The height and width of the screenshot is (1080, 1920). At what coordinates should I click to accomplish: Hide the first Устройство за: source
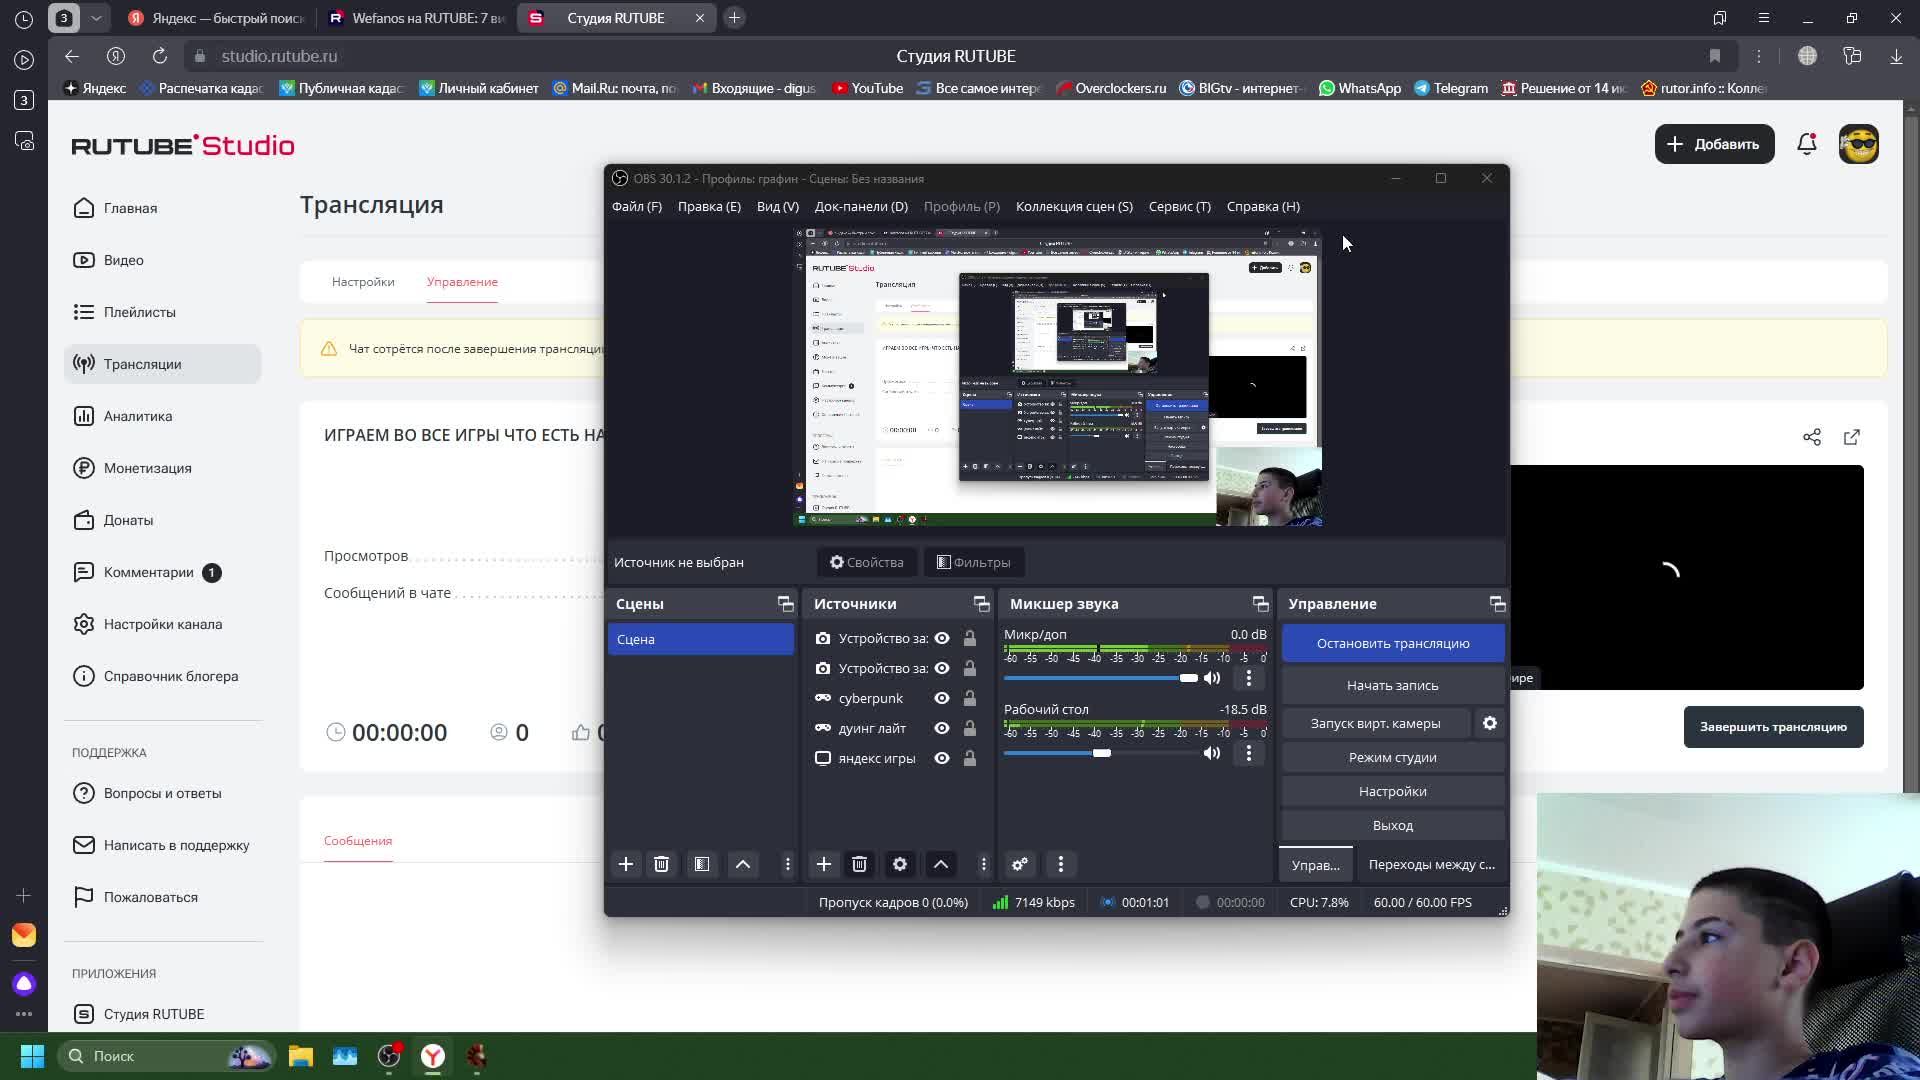point(942,638)
